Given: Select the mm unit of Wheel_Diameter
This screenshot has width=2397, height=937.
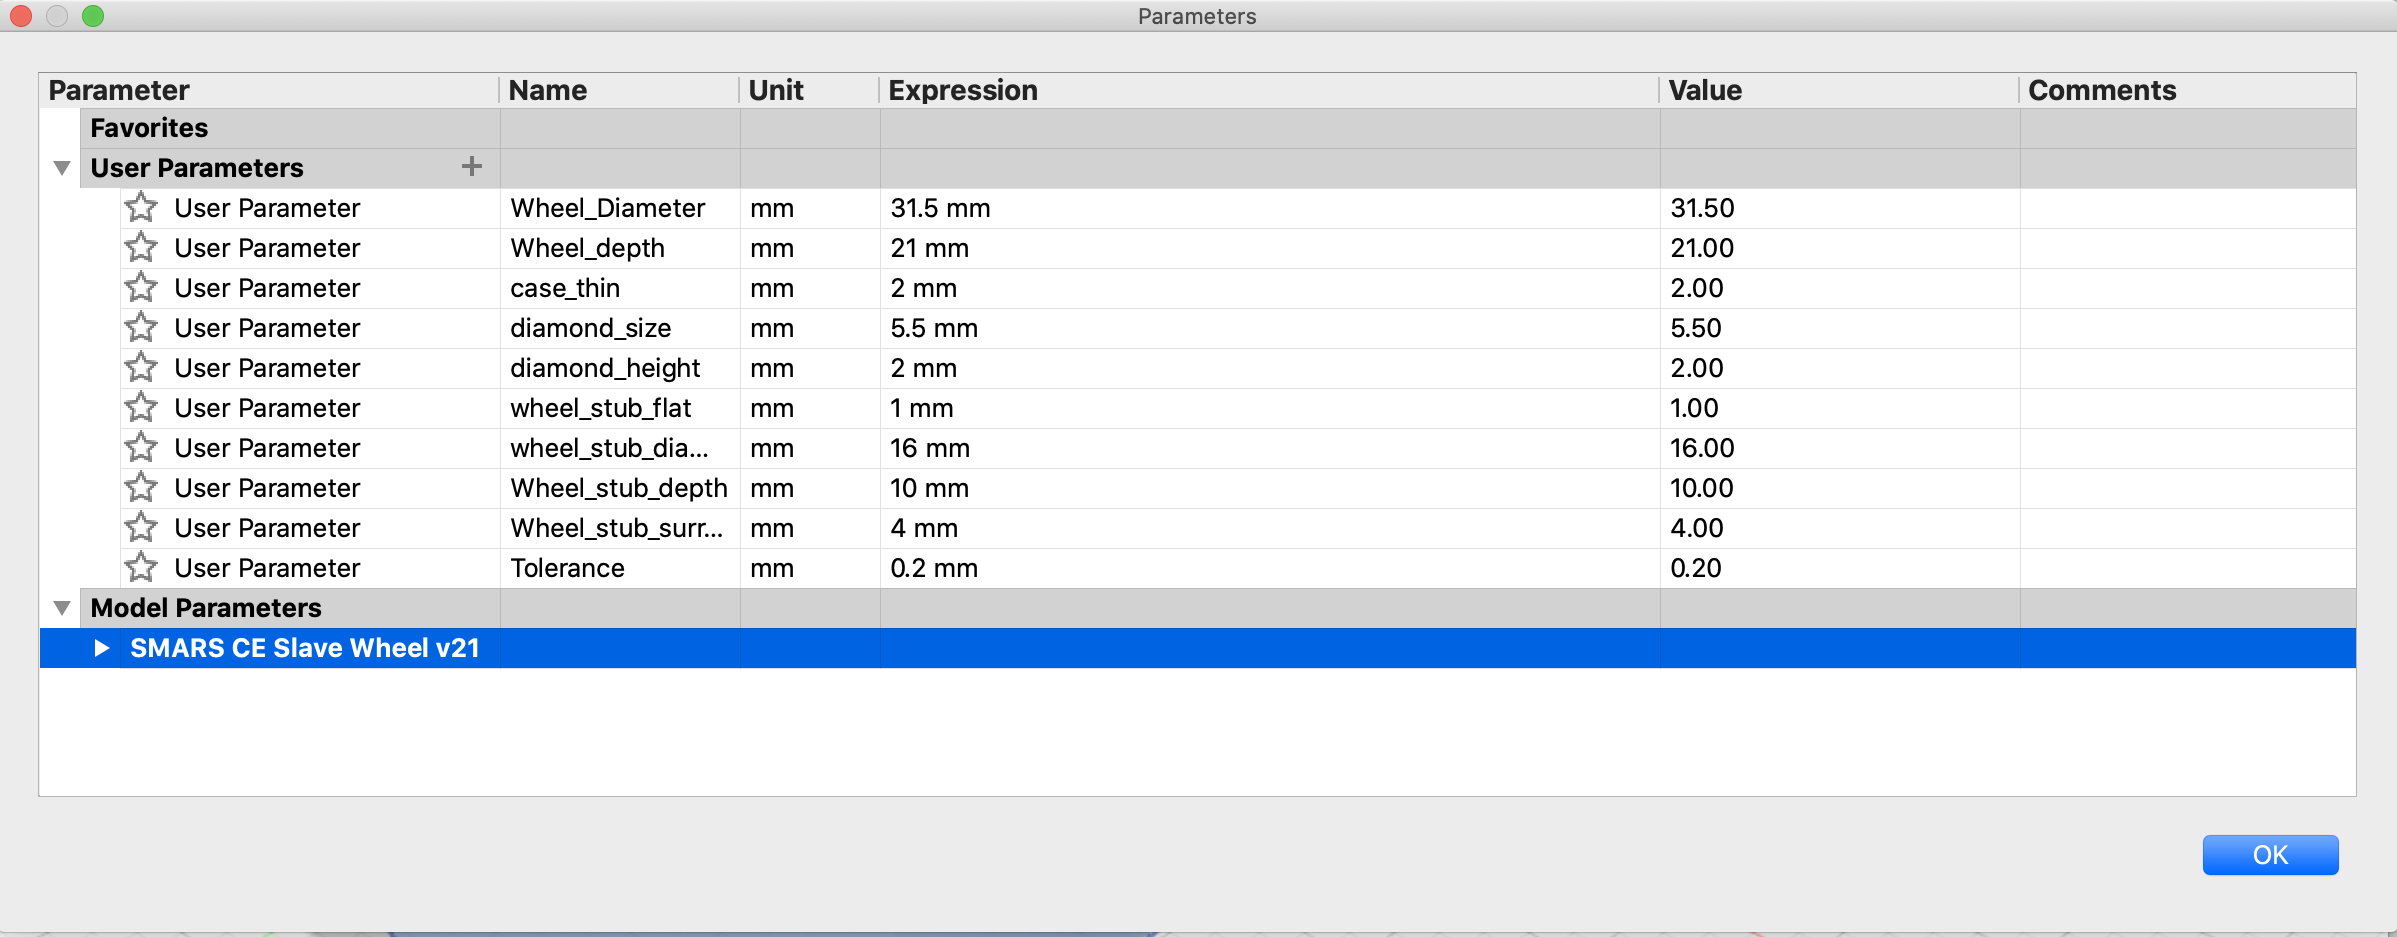Looking at the screenshot, I should point(810,208).
